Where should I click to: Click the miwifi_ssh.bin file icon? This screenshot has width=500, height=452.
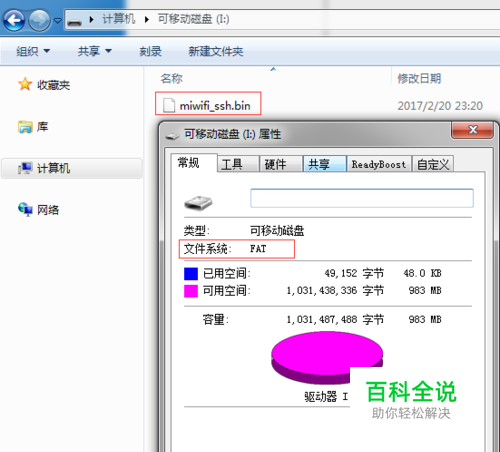point(169,105)
